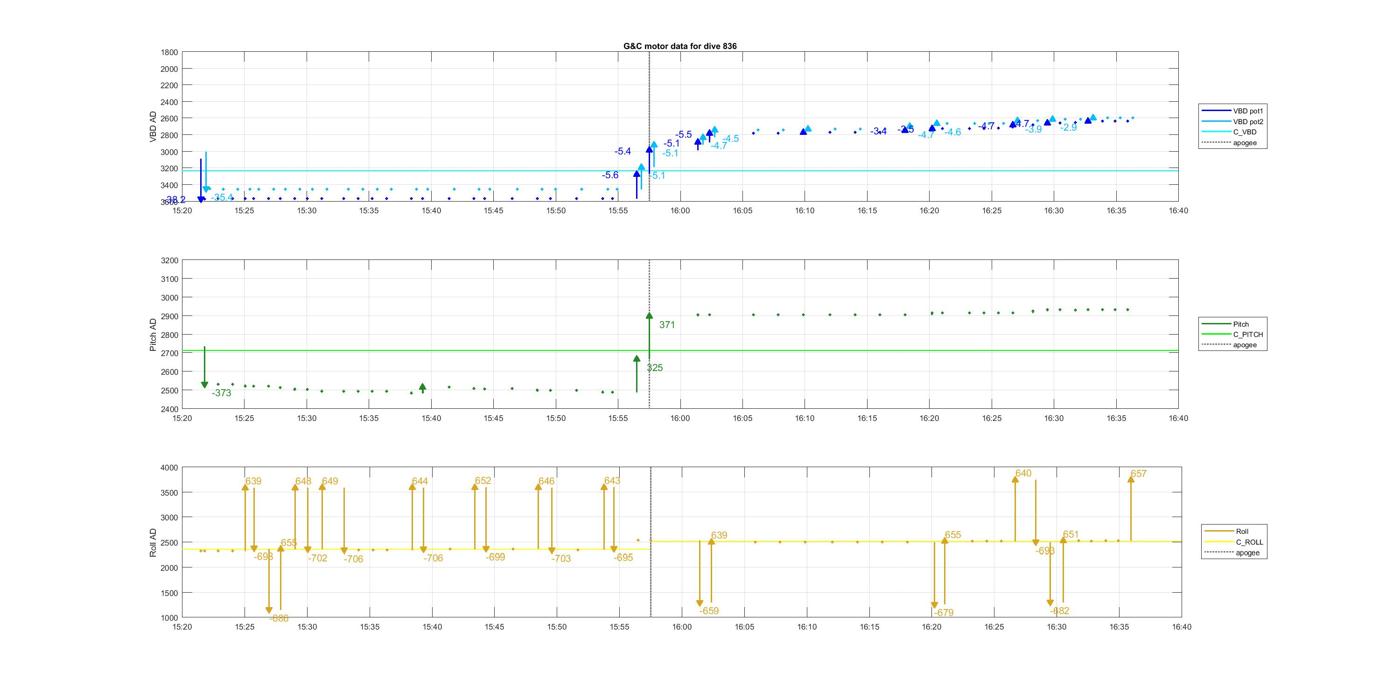The height and width of the screenshot is (693, 1400).
Task: Click the '651' roll move label
Action: click(x=1071, y=535)
